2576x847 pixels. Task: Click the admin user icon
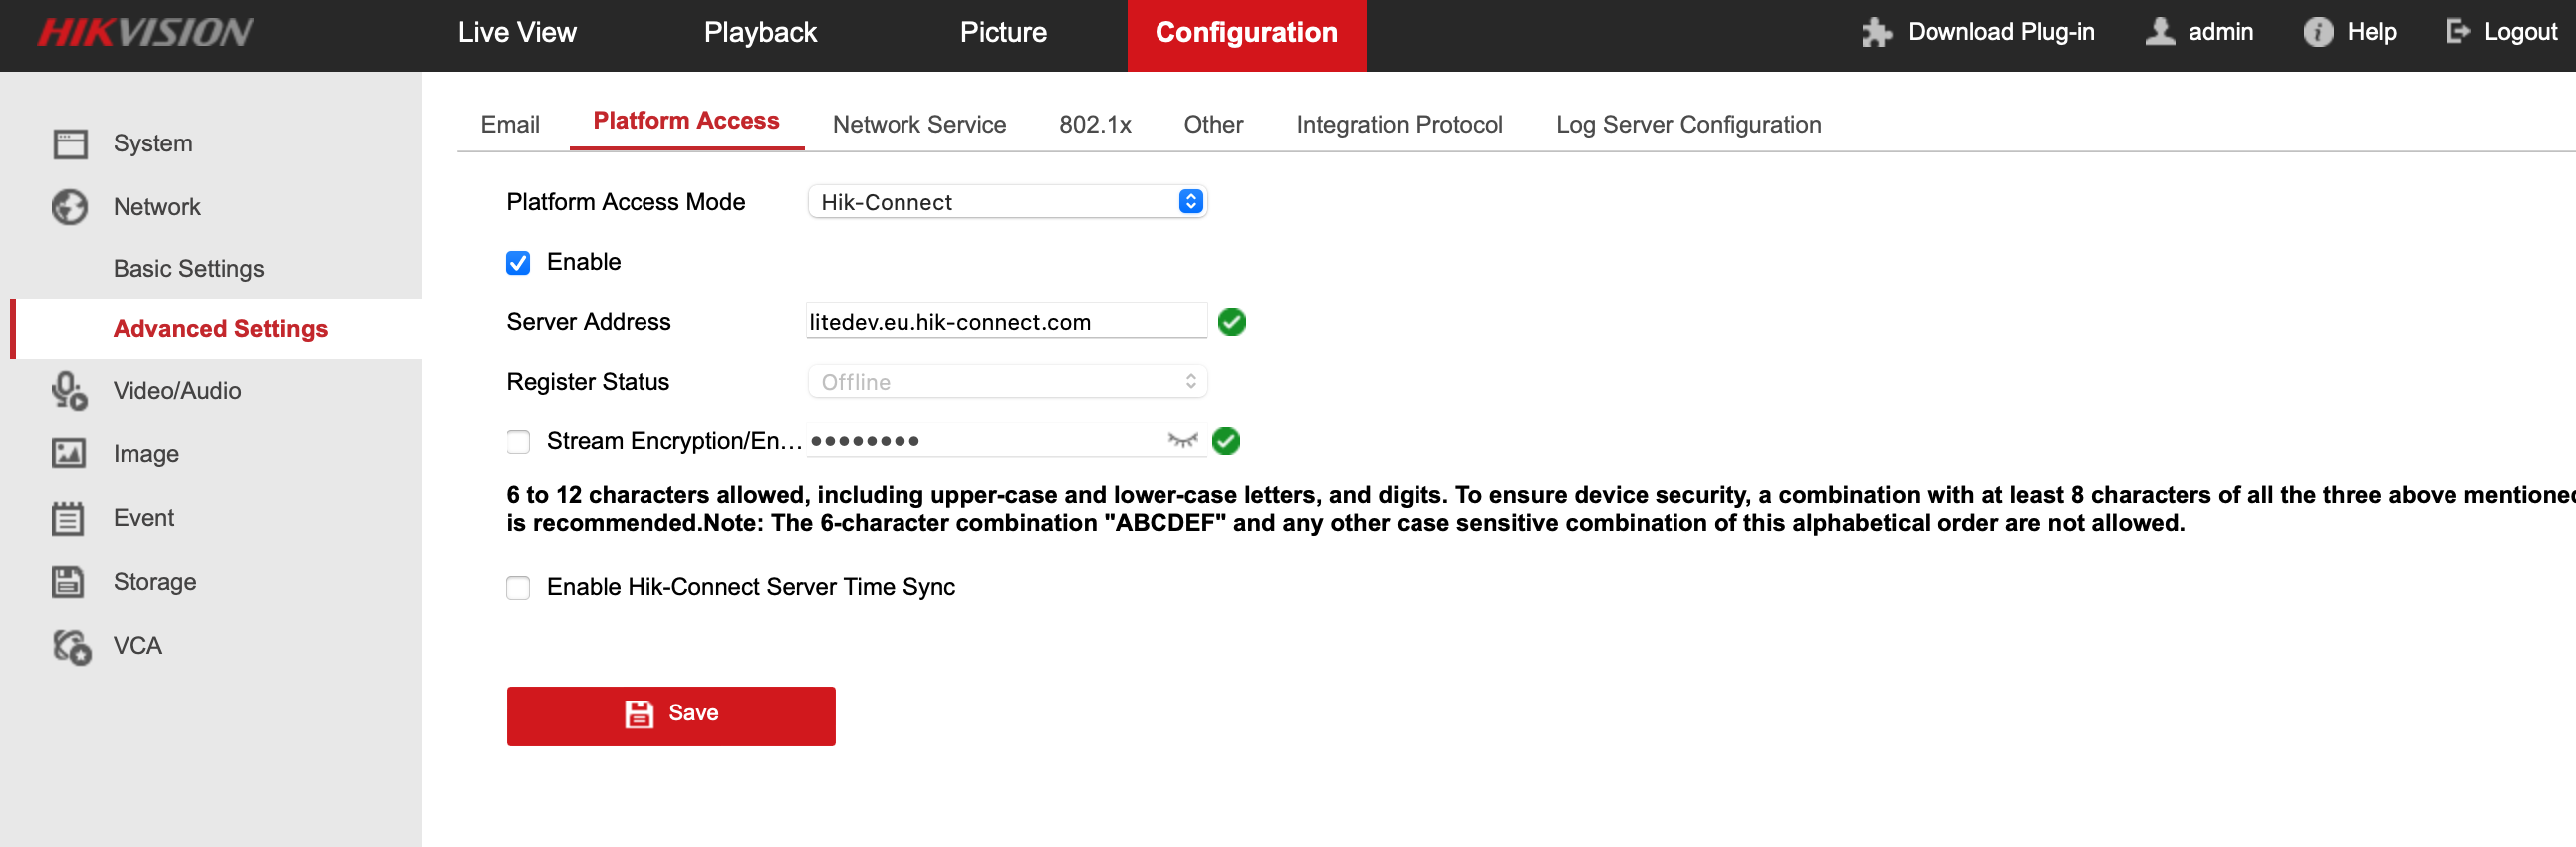click(2160, 32)
